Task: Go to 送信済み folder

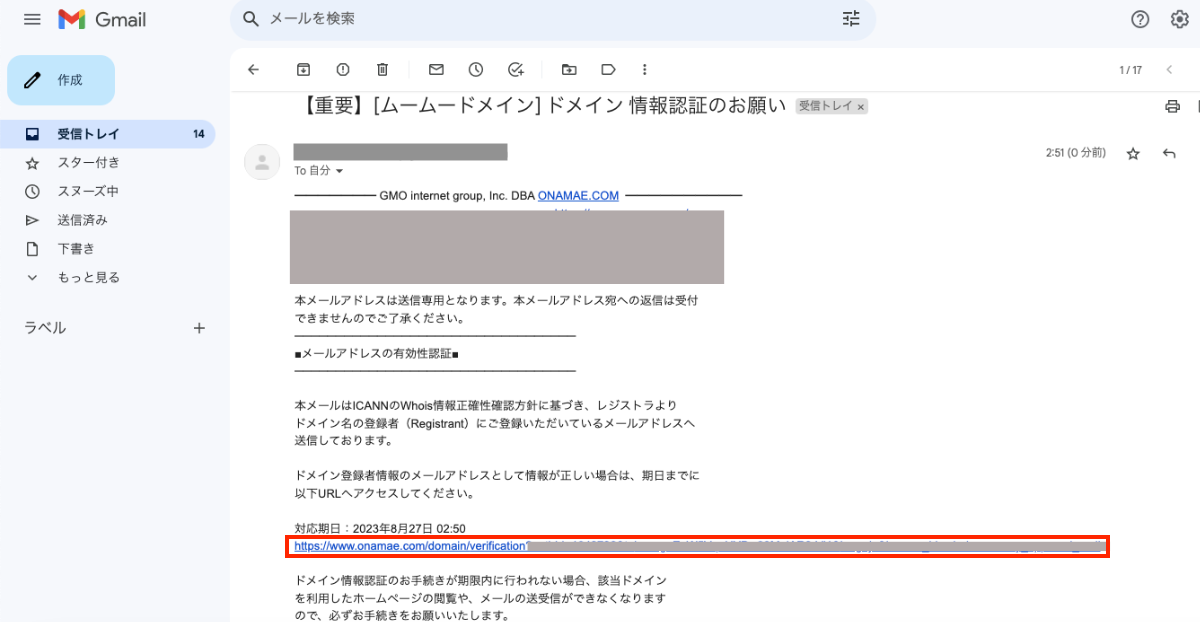Action: 82,220
